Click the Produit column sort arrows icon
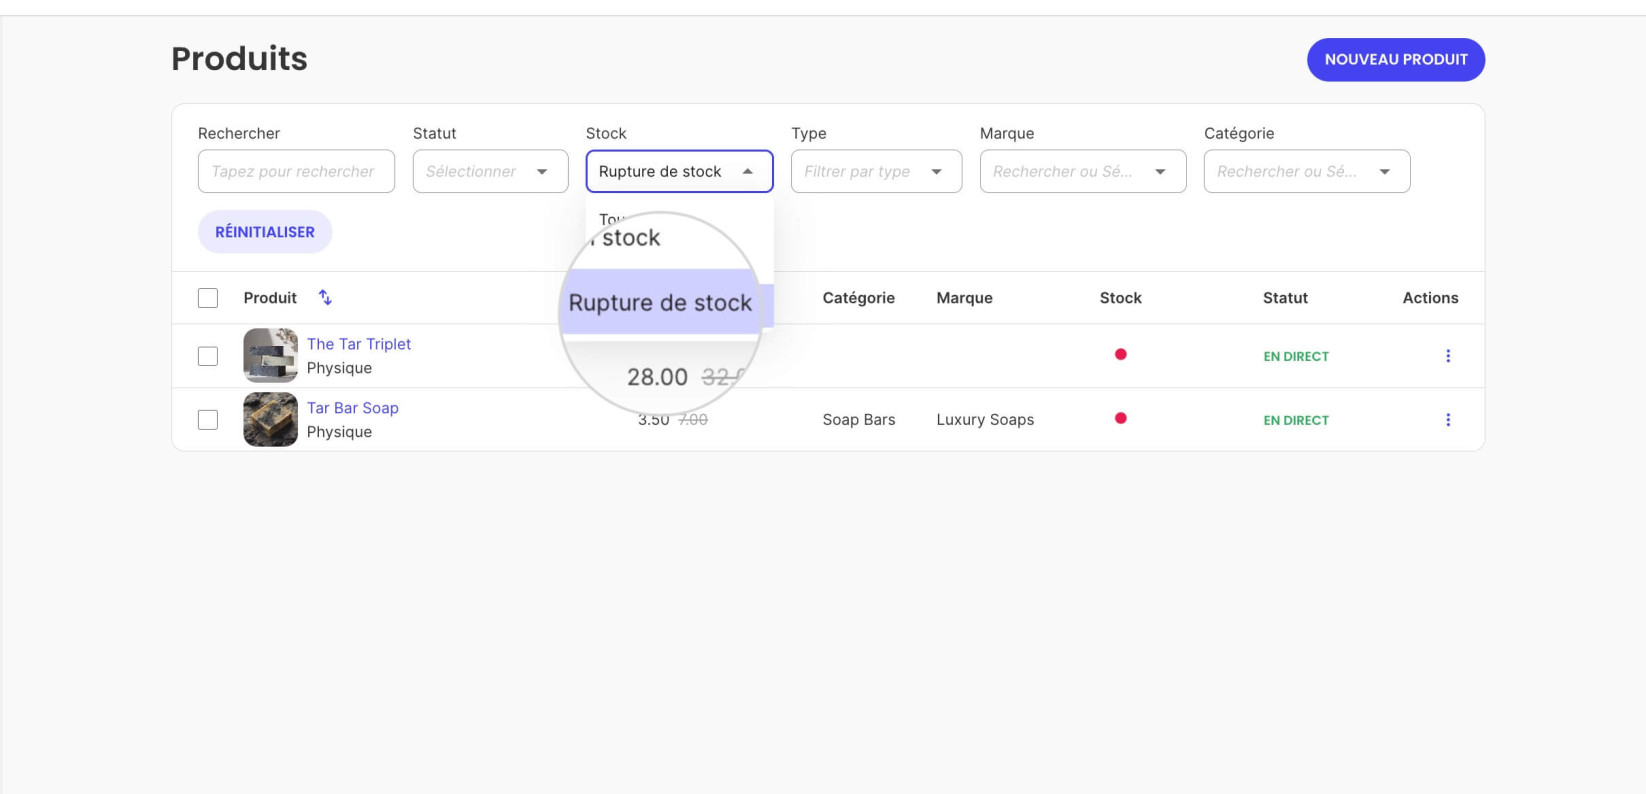 point(325,297)
